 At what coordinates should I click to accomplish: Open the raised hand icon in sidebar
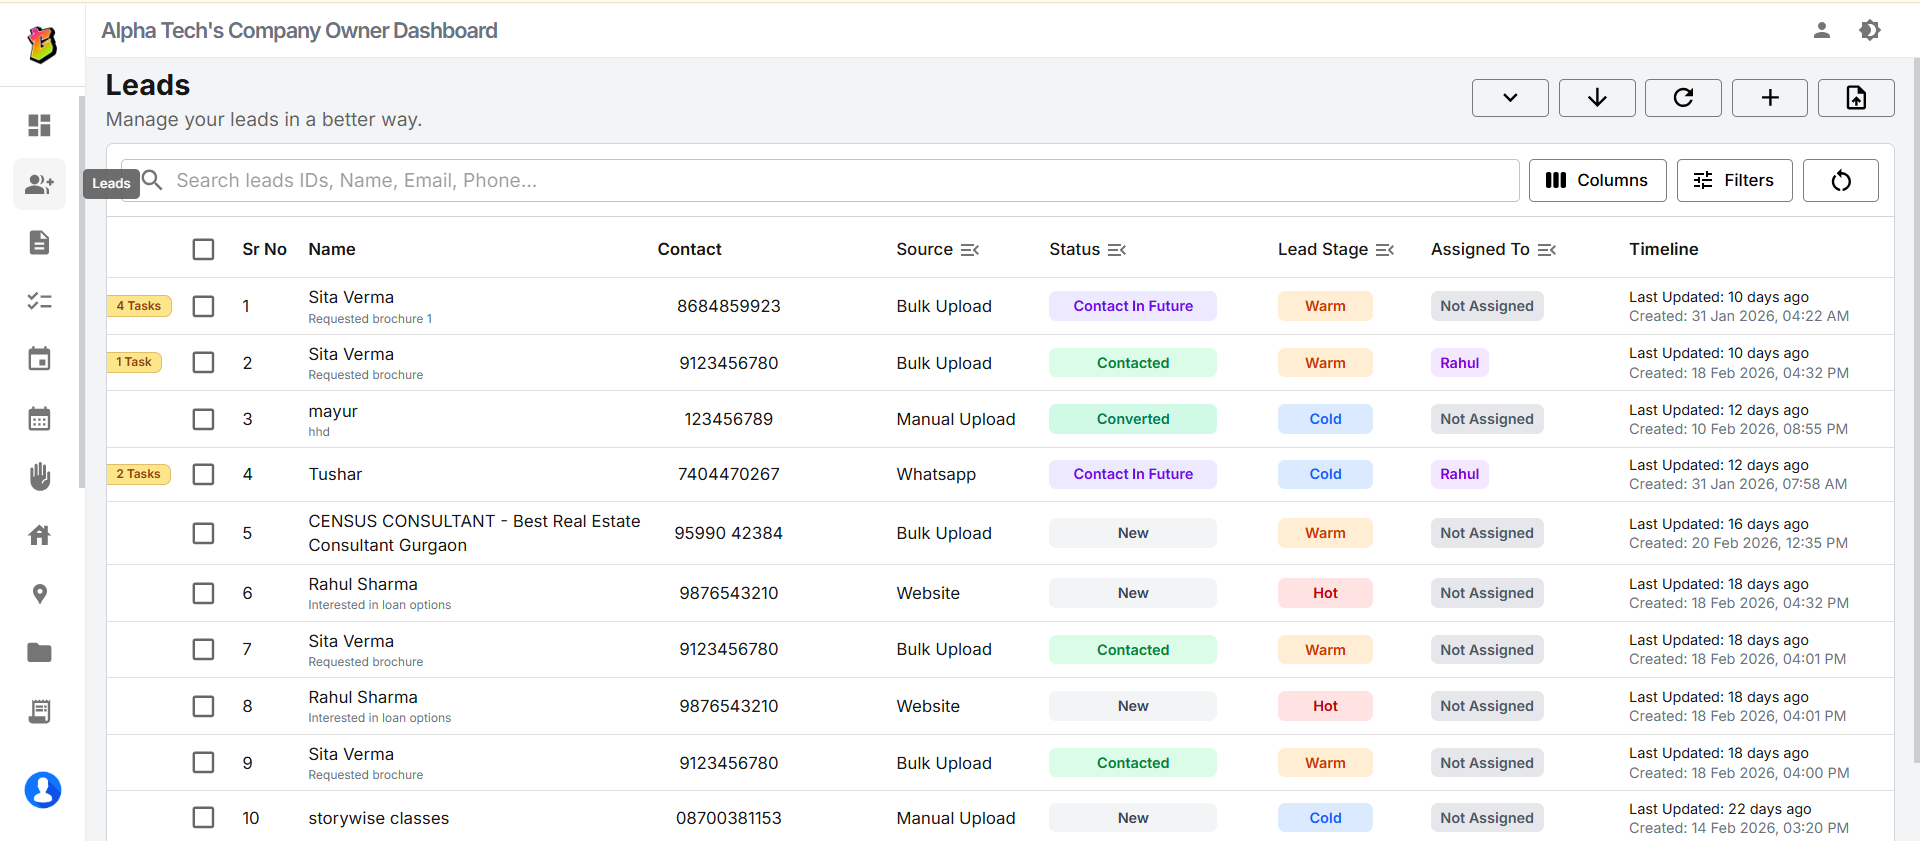point(39,476)
